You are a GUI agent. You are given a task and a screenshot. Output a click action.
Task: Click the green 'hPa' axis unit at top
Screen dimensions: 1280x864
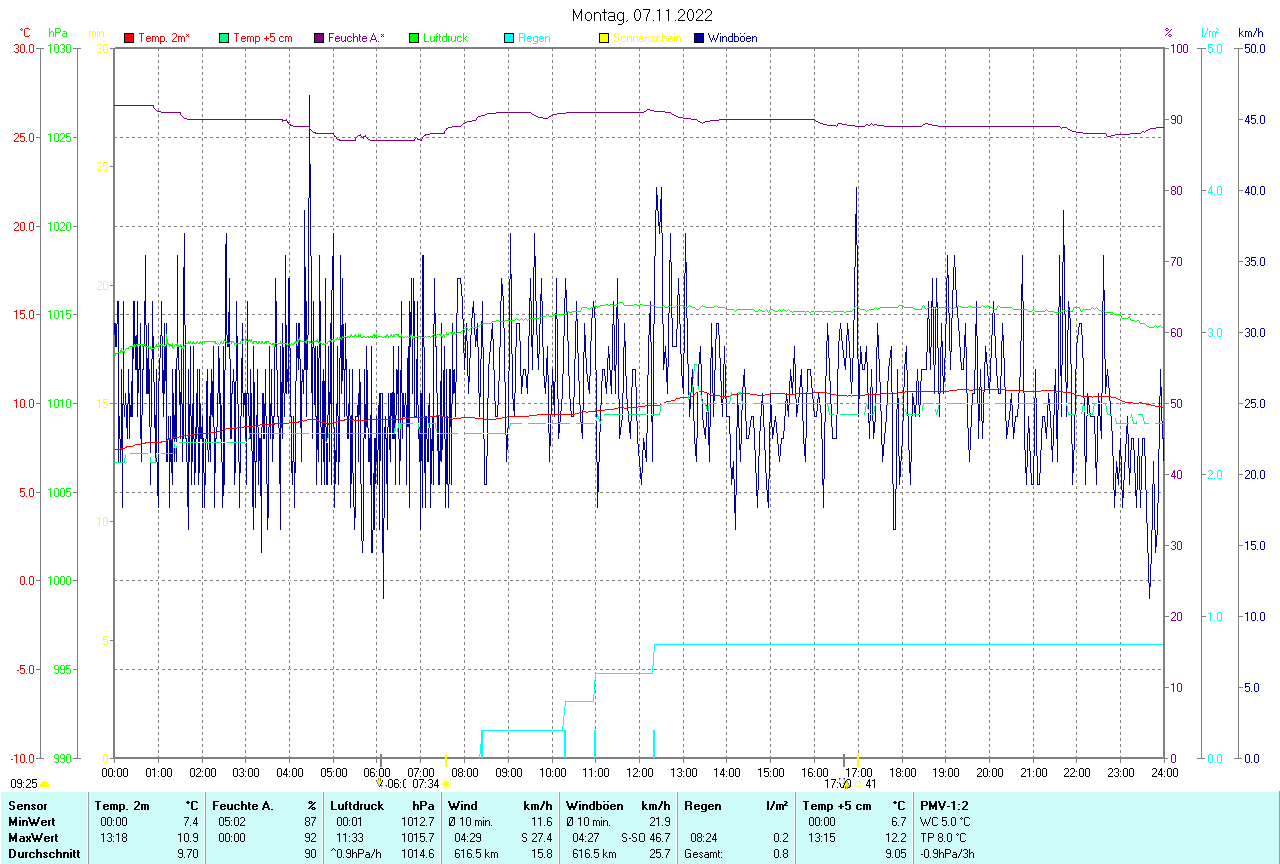57,33
